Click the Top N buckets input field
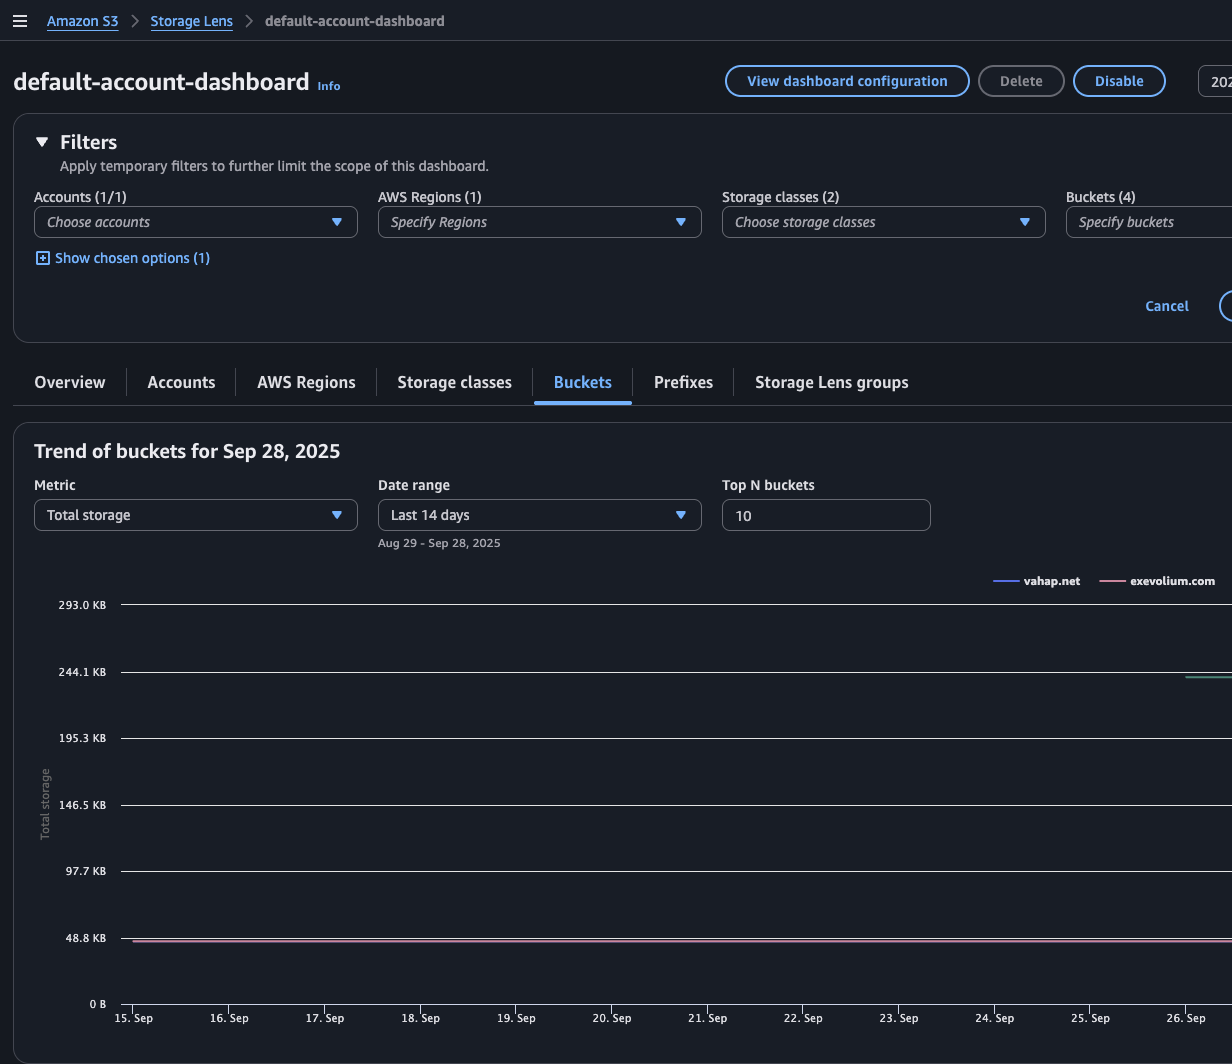The image size is (1232, 1064). (x=825, y=515)
